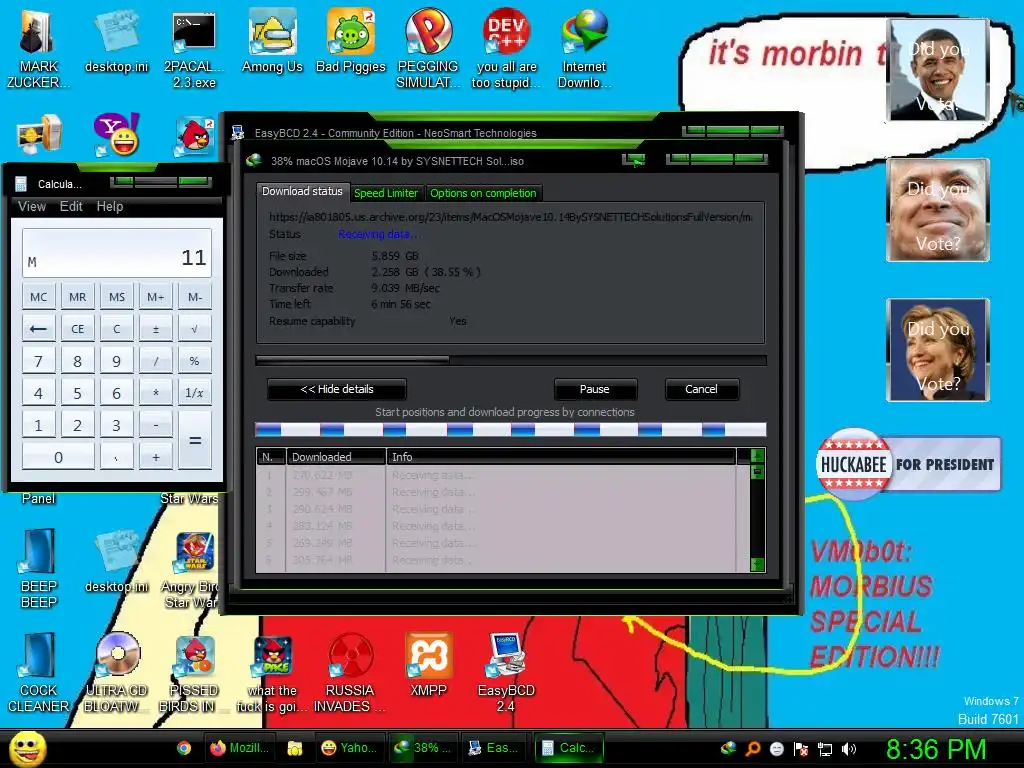1024x768 pixels.
Task: Click the 'N.' column header
Action: tap(270, 456)
